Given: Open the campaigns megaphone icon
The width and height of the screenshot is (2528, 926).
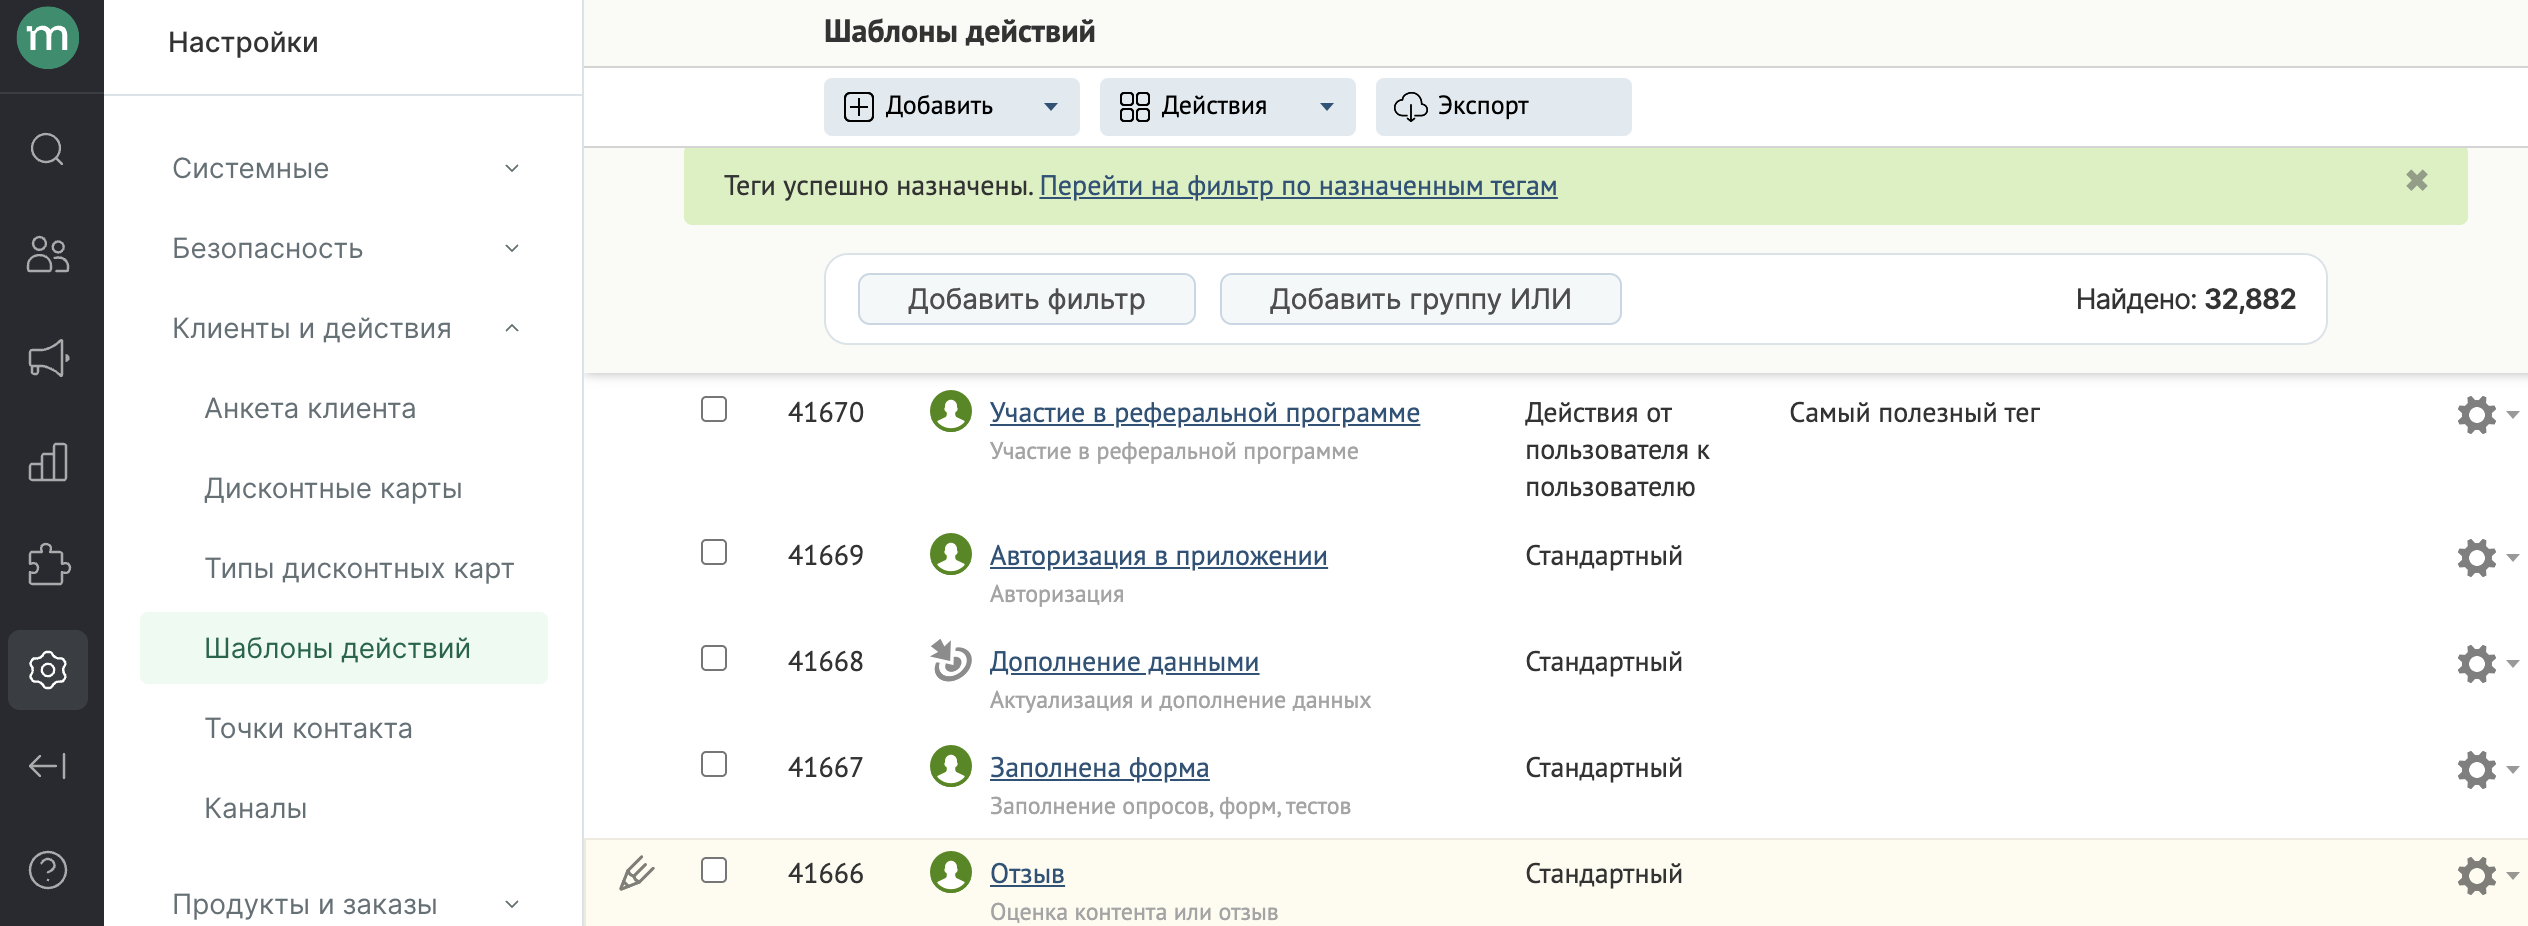Looking at the screenshot, I should coord(48,358).
